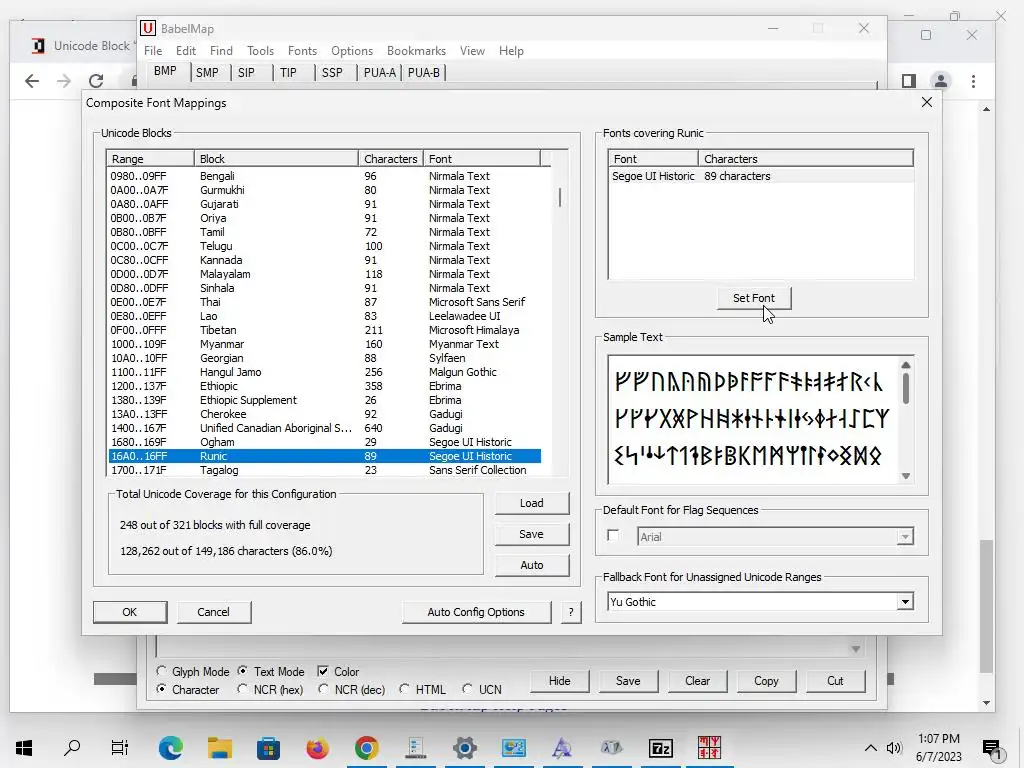Select Text Mode radio button
Viewport: 1024px width, 768px height.
(242, 671)
